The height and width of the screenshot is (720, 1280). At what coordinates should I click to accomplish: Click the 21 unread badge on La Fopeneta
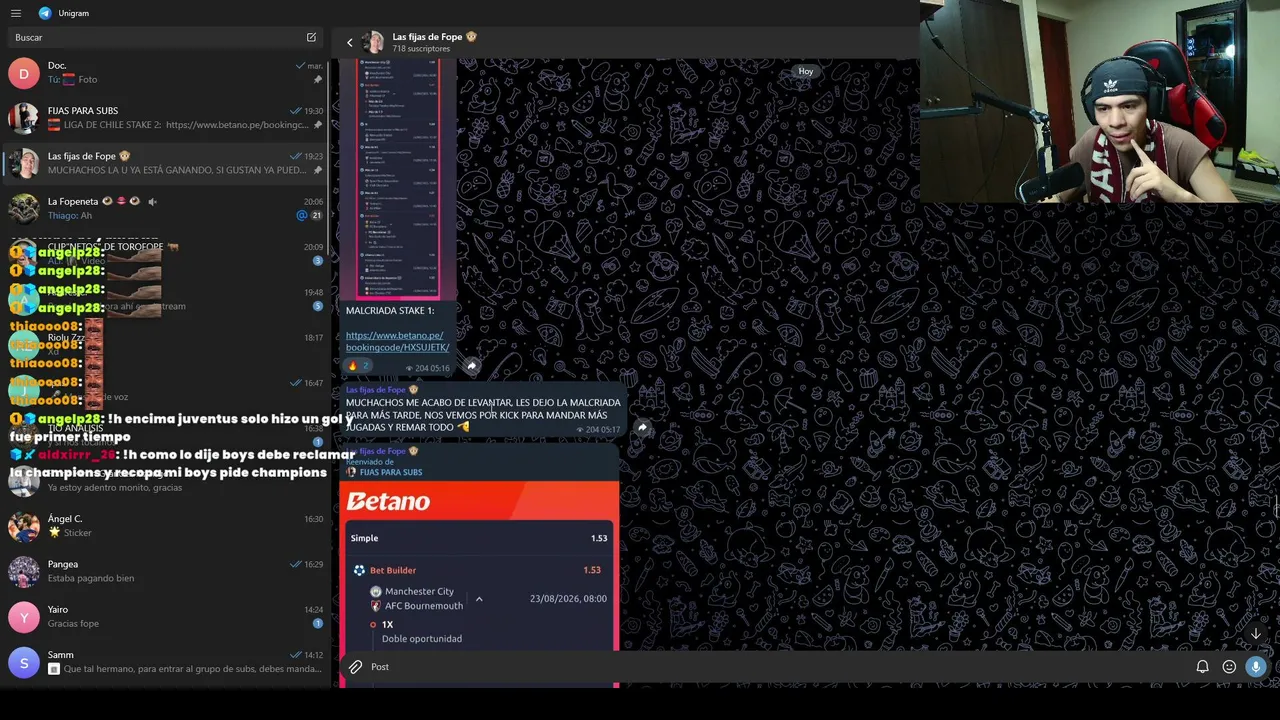[317, 215]
